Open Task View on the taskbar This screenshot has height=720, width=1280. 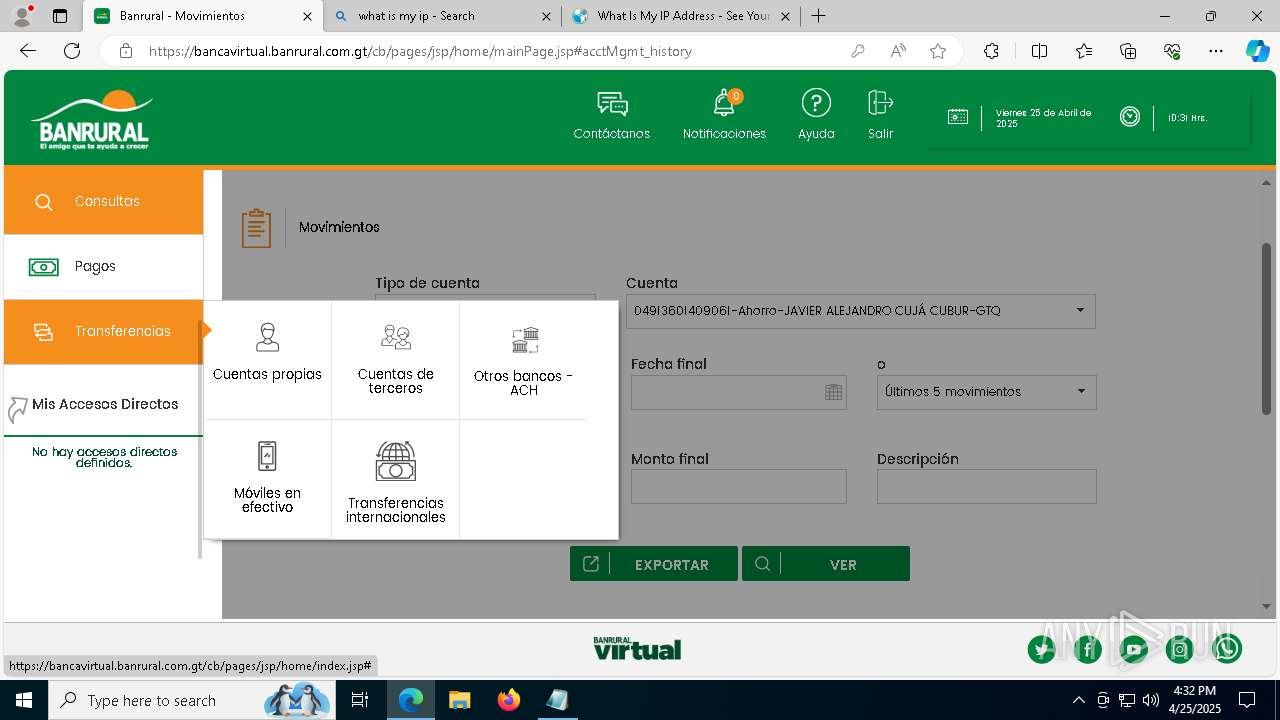[x=361, y=700]
